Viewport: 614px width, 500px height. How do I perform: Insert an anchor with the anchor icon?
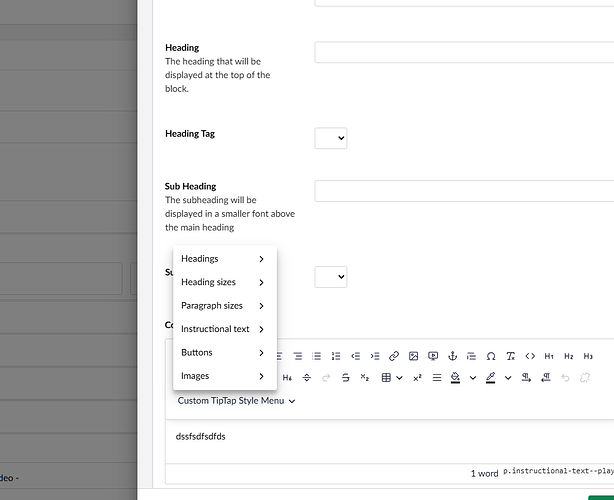pos(452,356)
